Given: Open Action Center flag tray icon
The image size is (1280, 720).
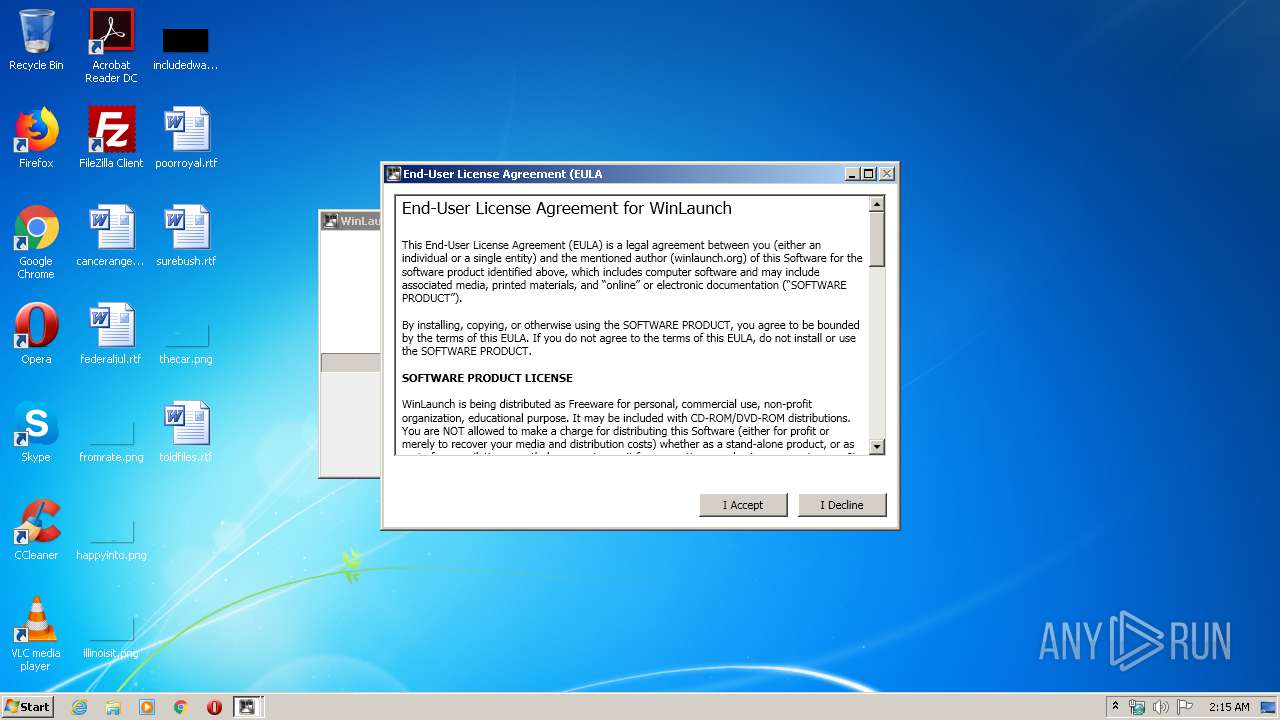Looking at the screenshot, I should [1184, 707].
